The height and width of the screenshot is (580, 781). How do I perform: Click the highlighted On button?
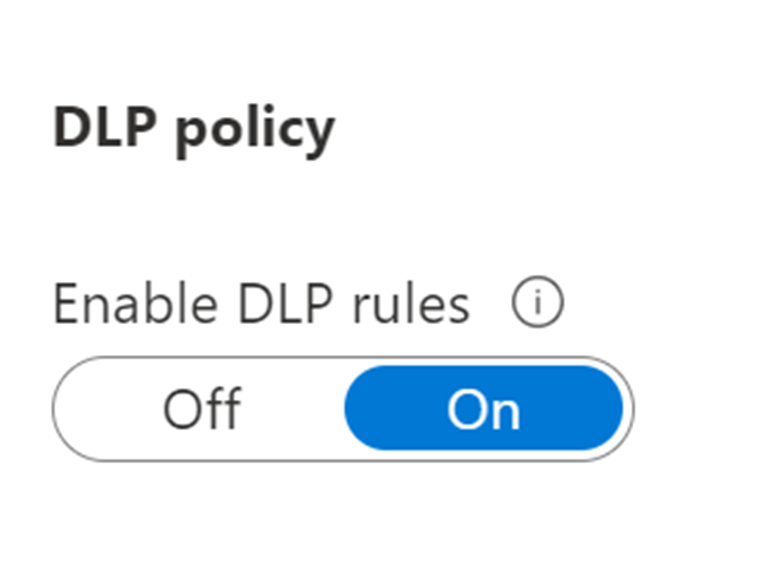tap(484, 409)
